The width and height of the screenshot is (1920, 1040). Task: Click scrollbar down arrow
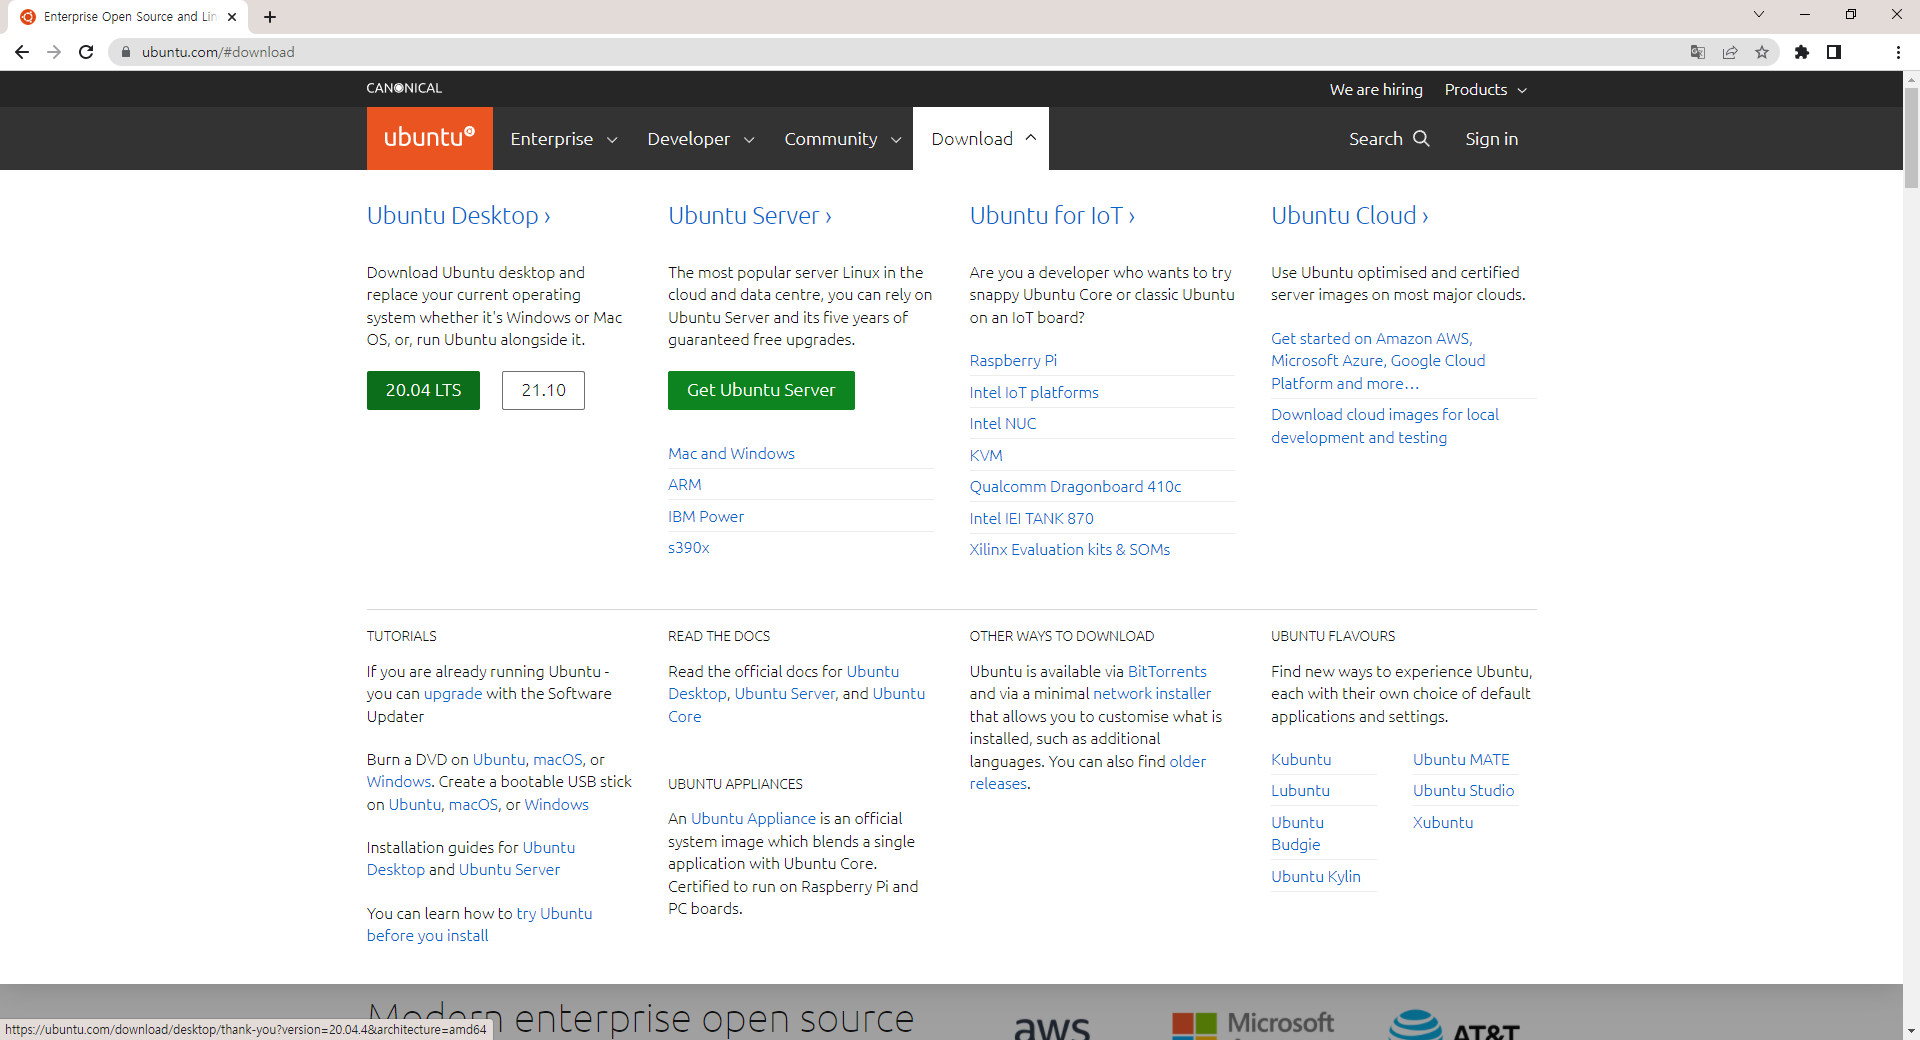tap(1911, 1031)
